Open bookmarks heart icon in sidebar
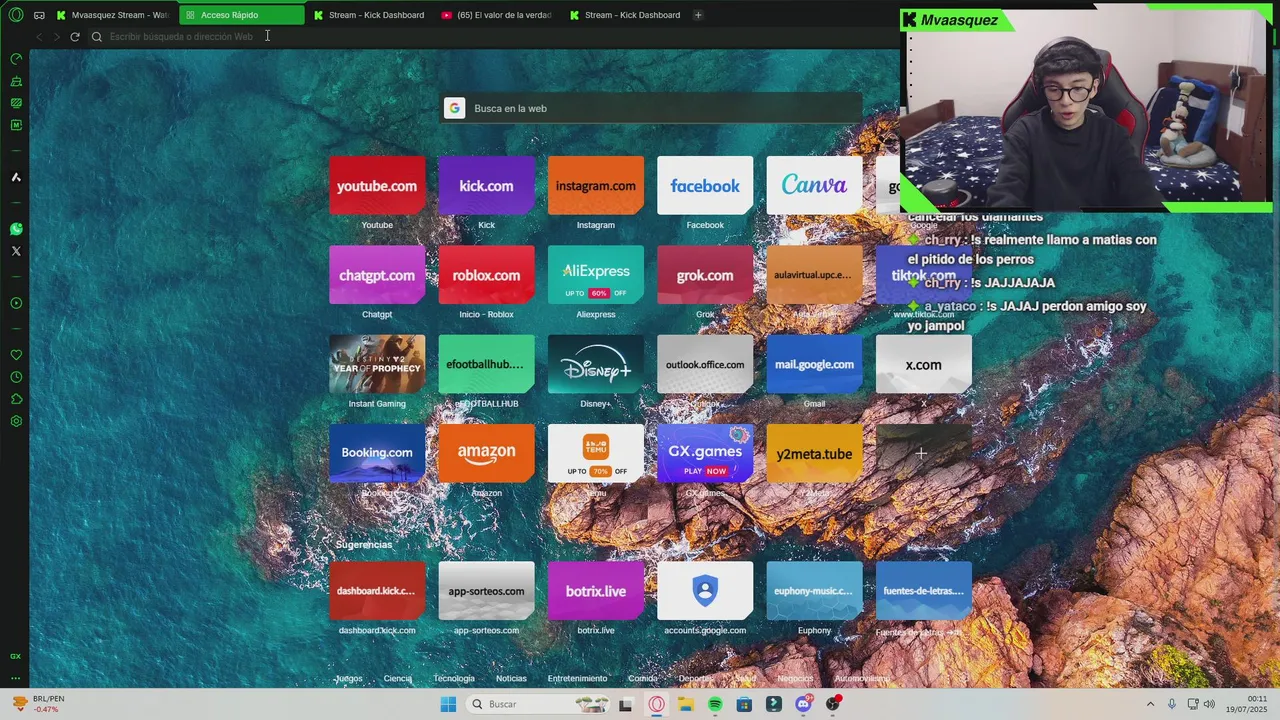 click(16, 355)
